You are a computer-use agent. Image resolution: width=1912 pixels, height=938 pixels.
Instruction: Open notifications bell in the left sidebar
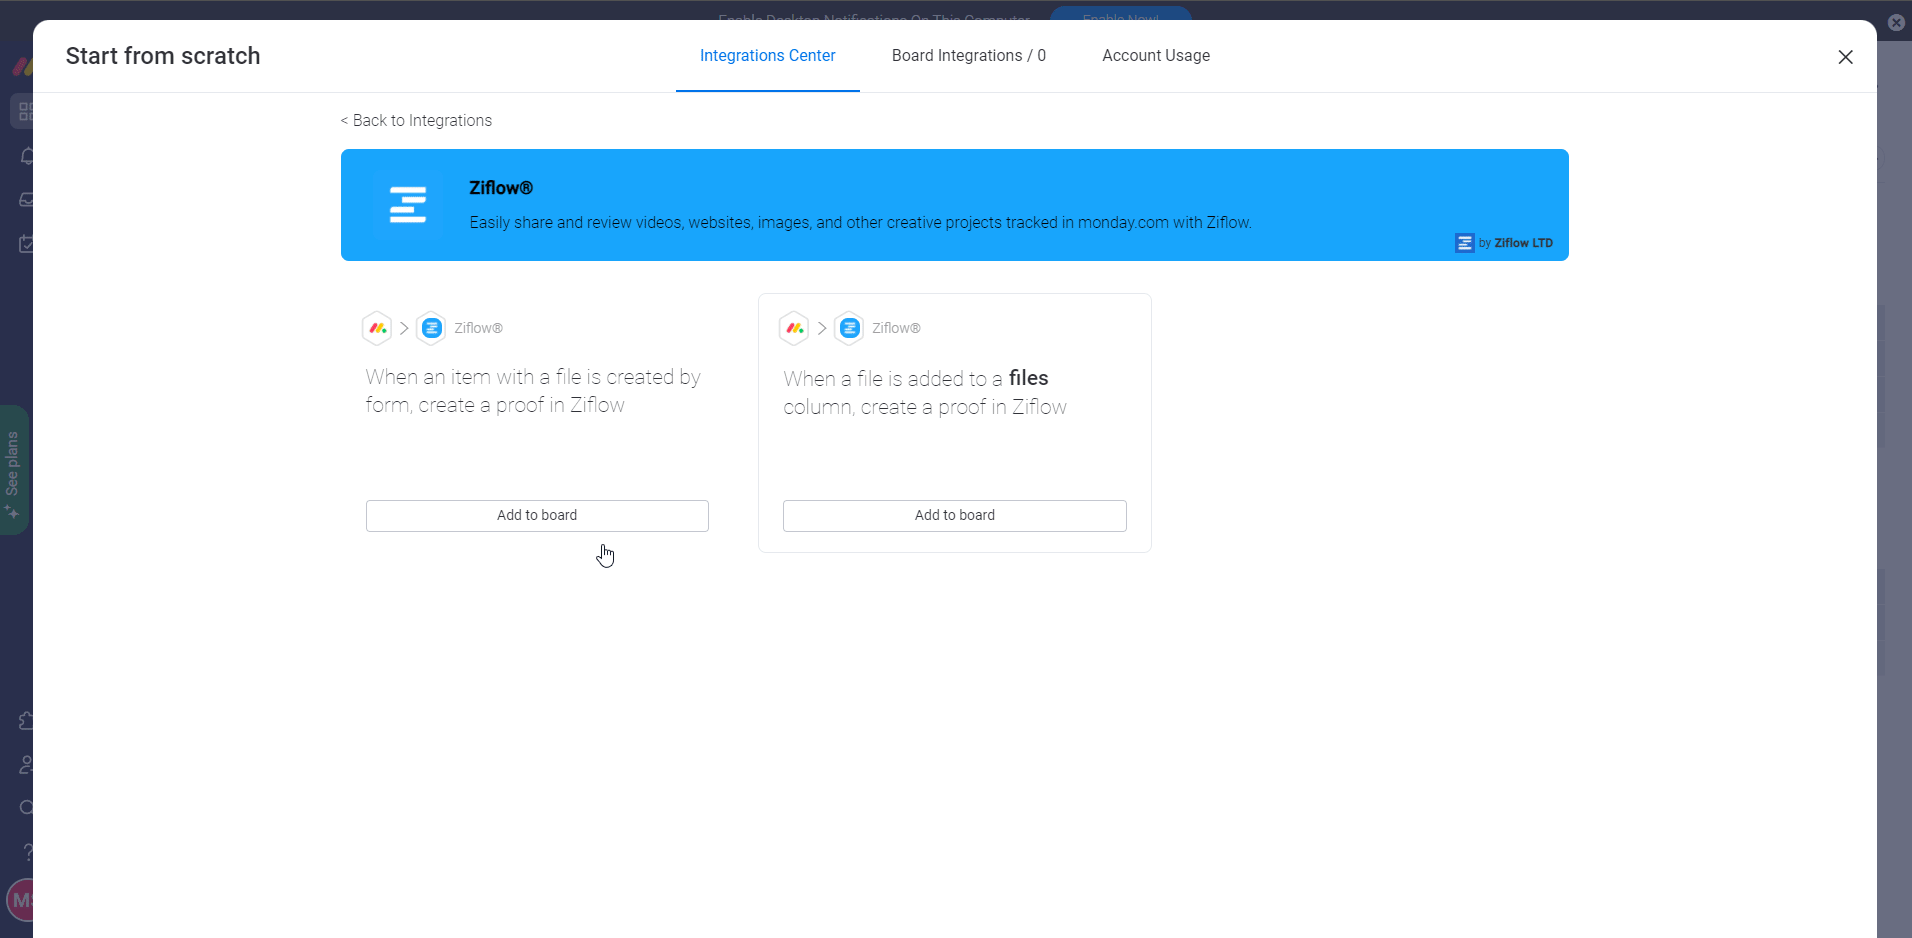(x=26, y=157)
